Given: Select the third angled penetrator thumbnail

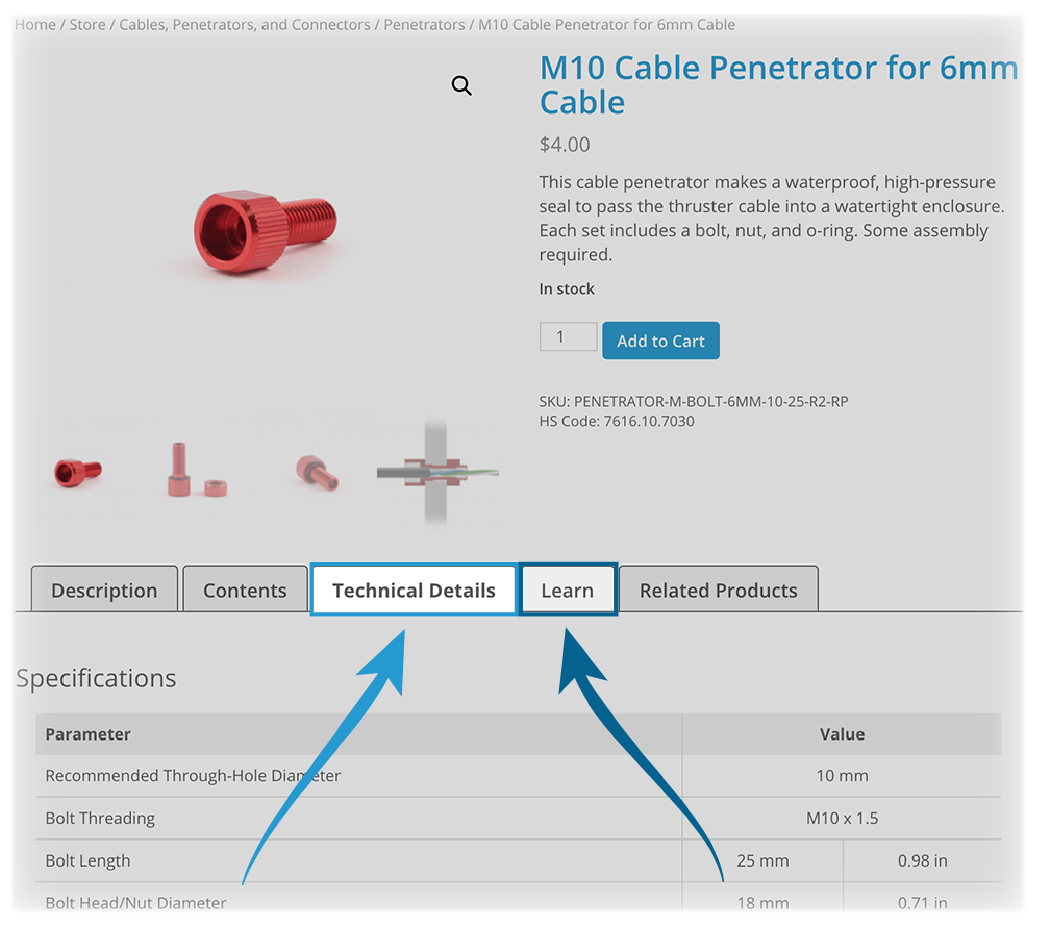Looking at the screenshot, I should 317,471.
